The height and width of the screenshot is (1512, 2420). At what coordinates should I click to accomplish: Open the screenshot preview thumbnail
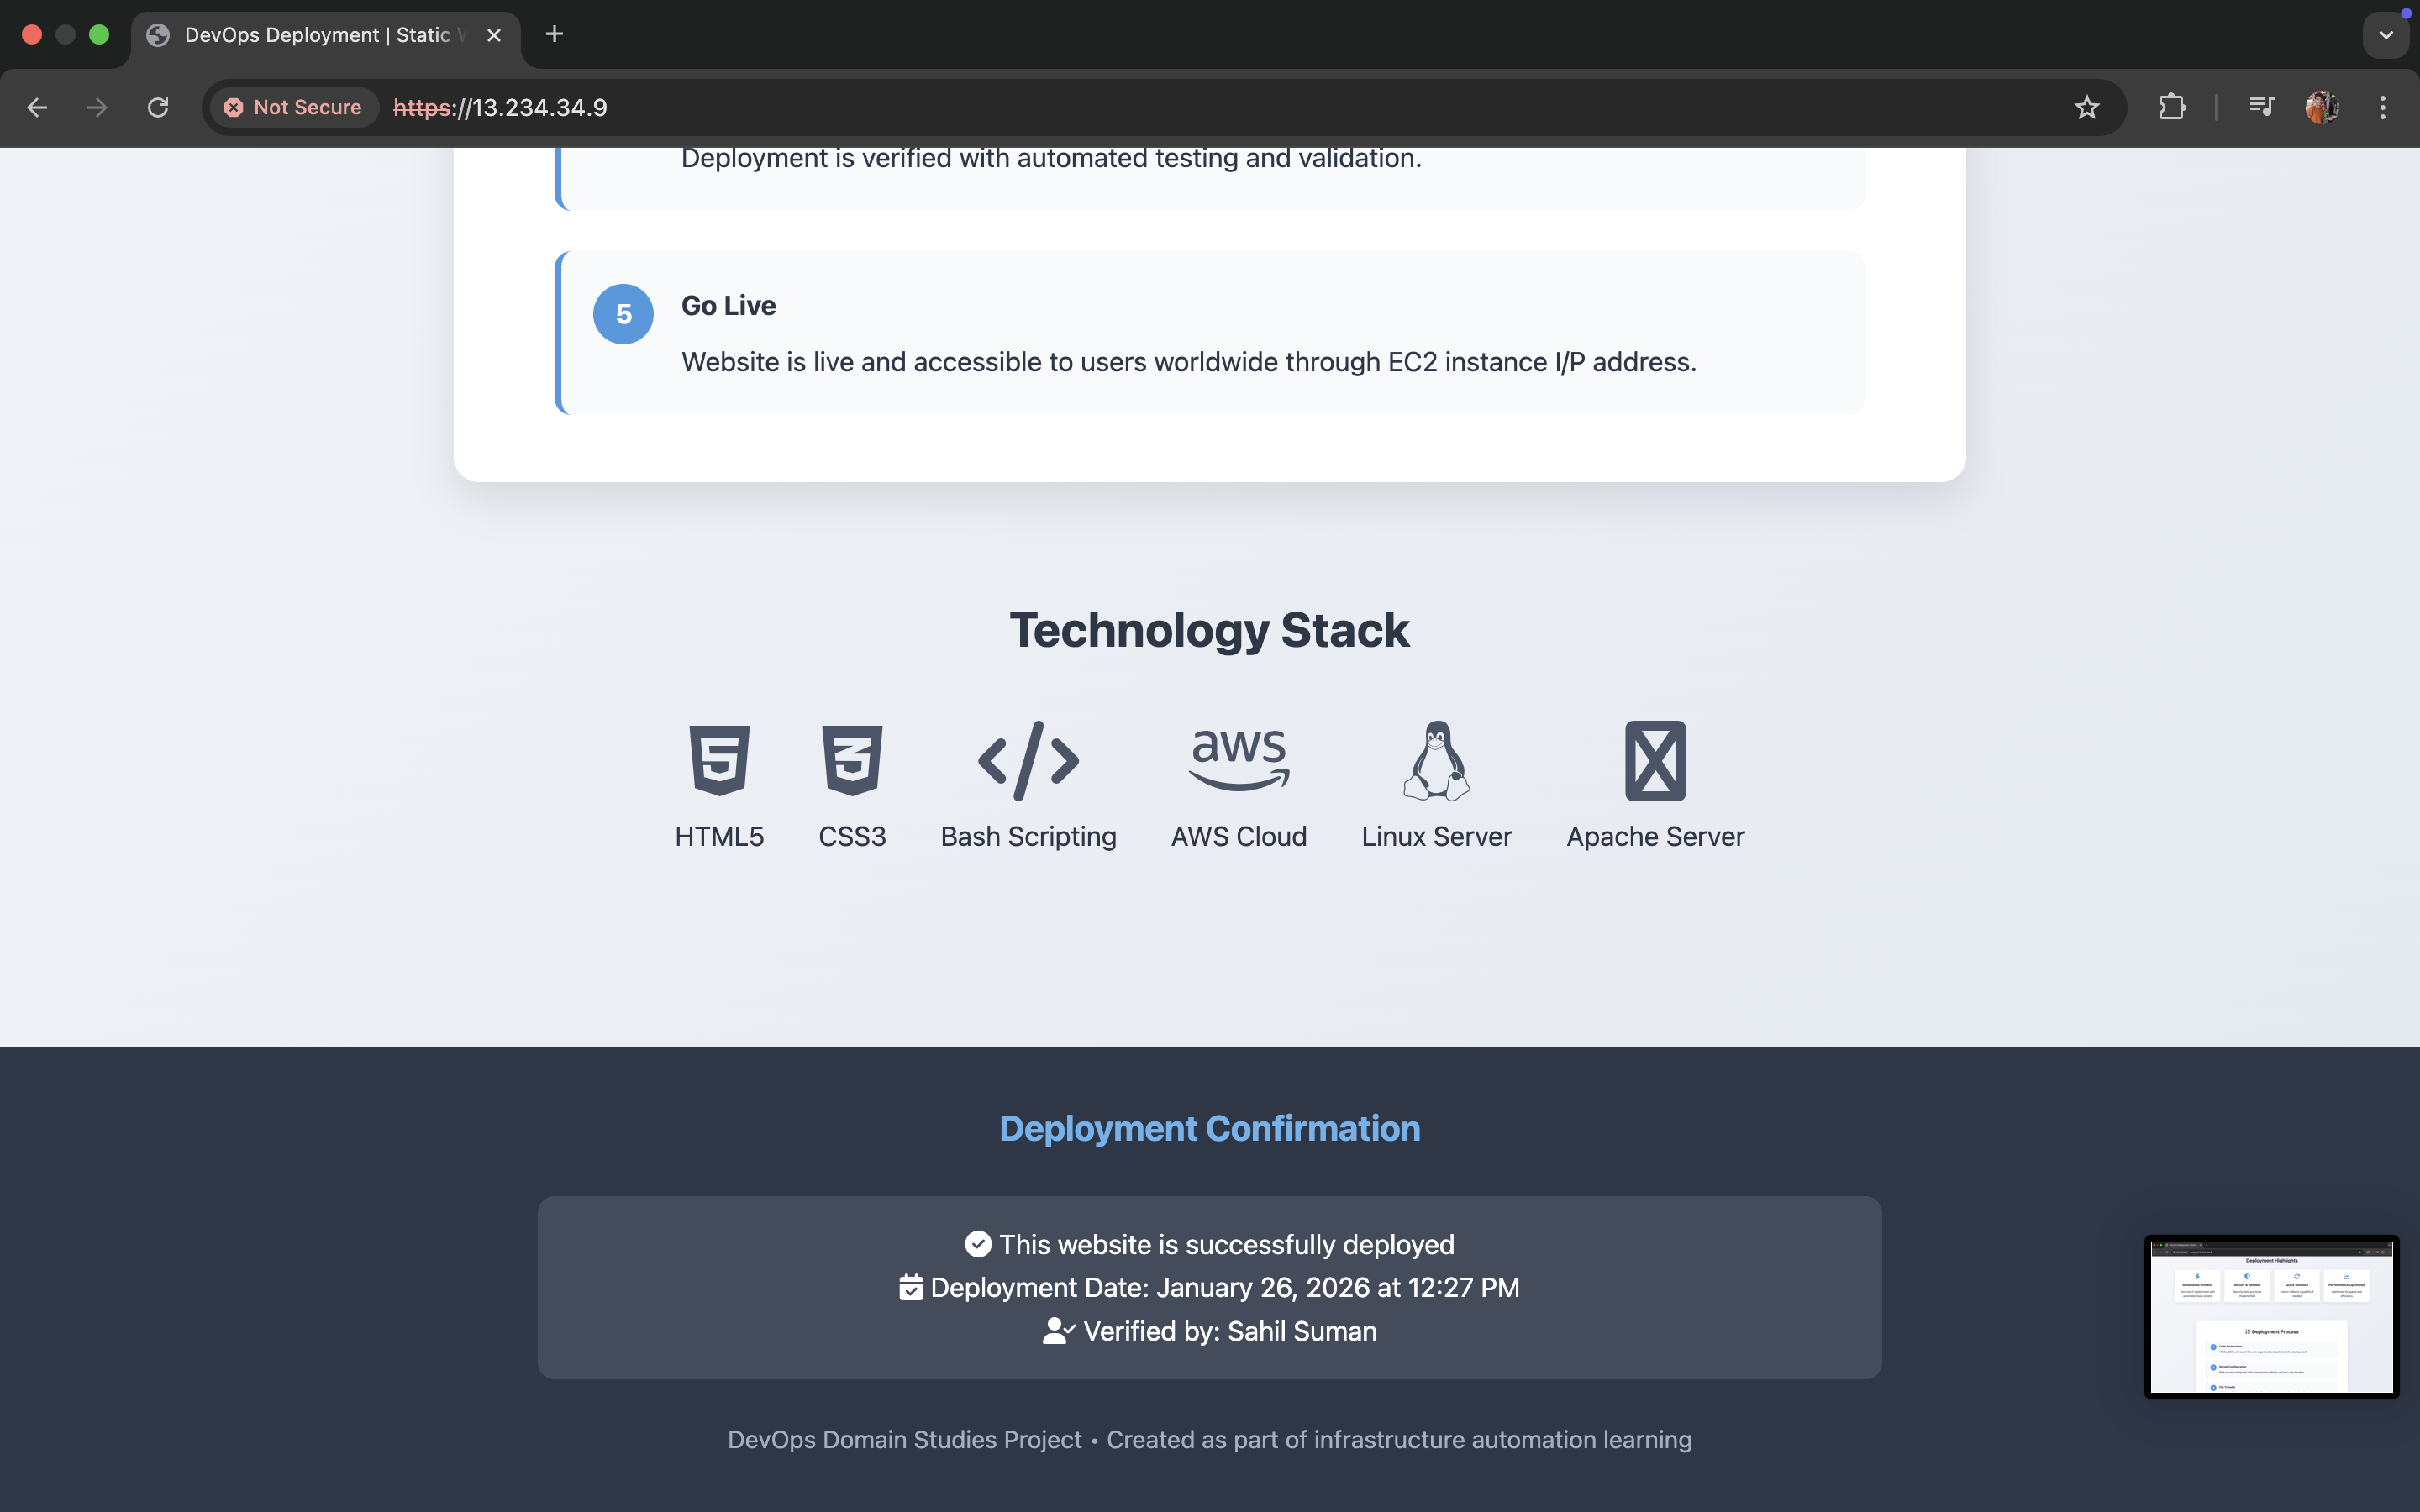2271,1316
